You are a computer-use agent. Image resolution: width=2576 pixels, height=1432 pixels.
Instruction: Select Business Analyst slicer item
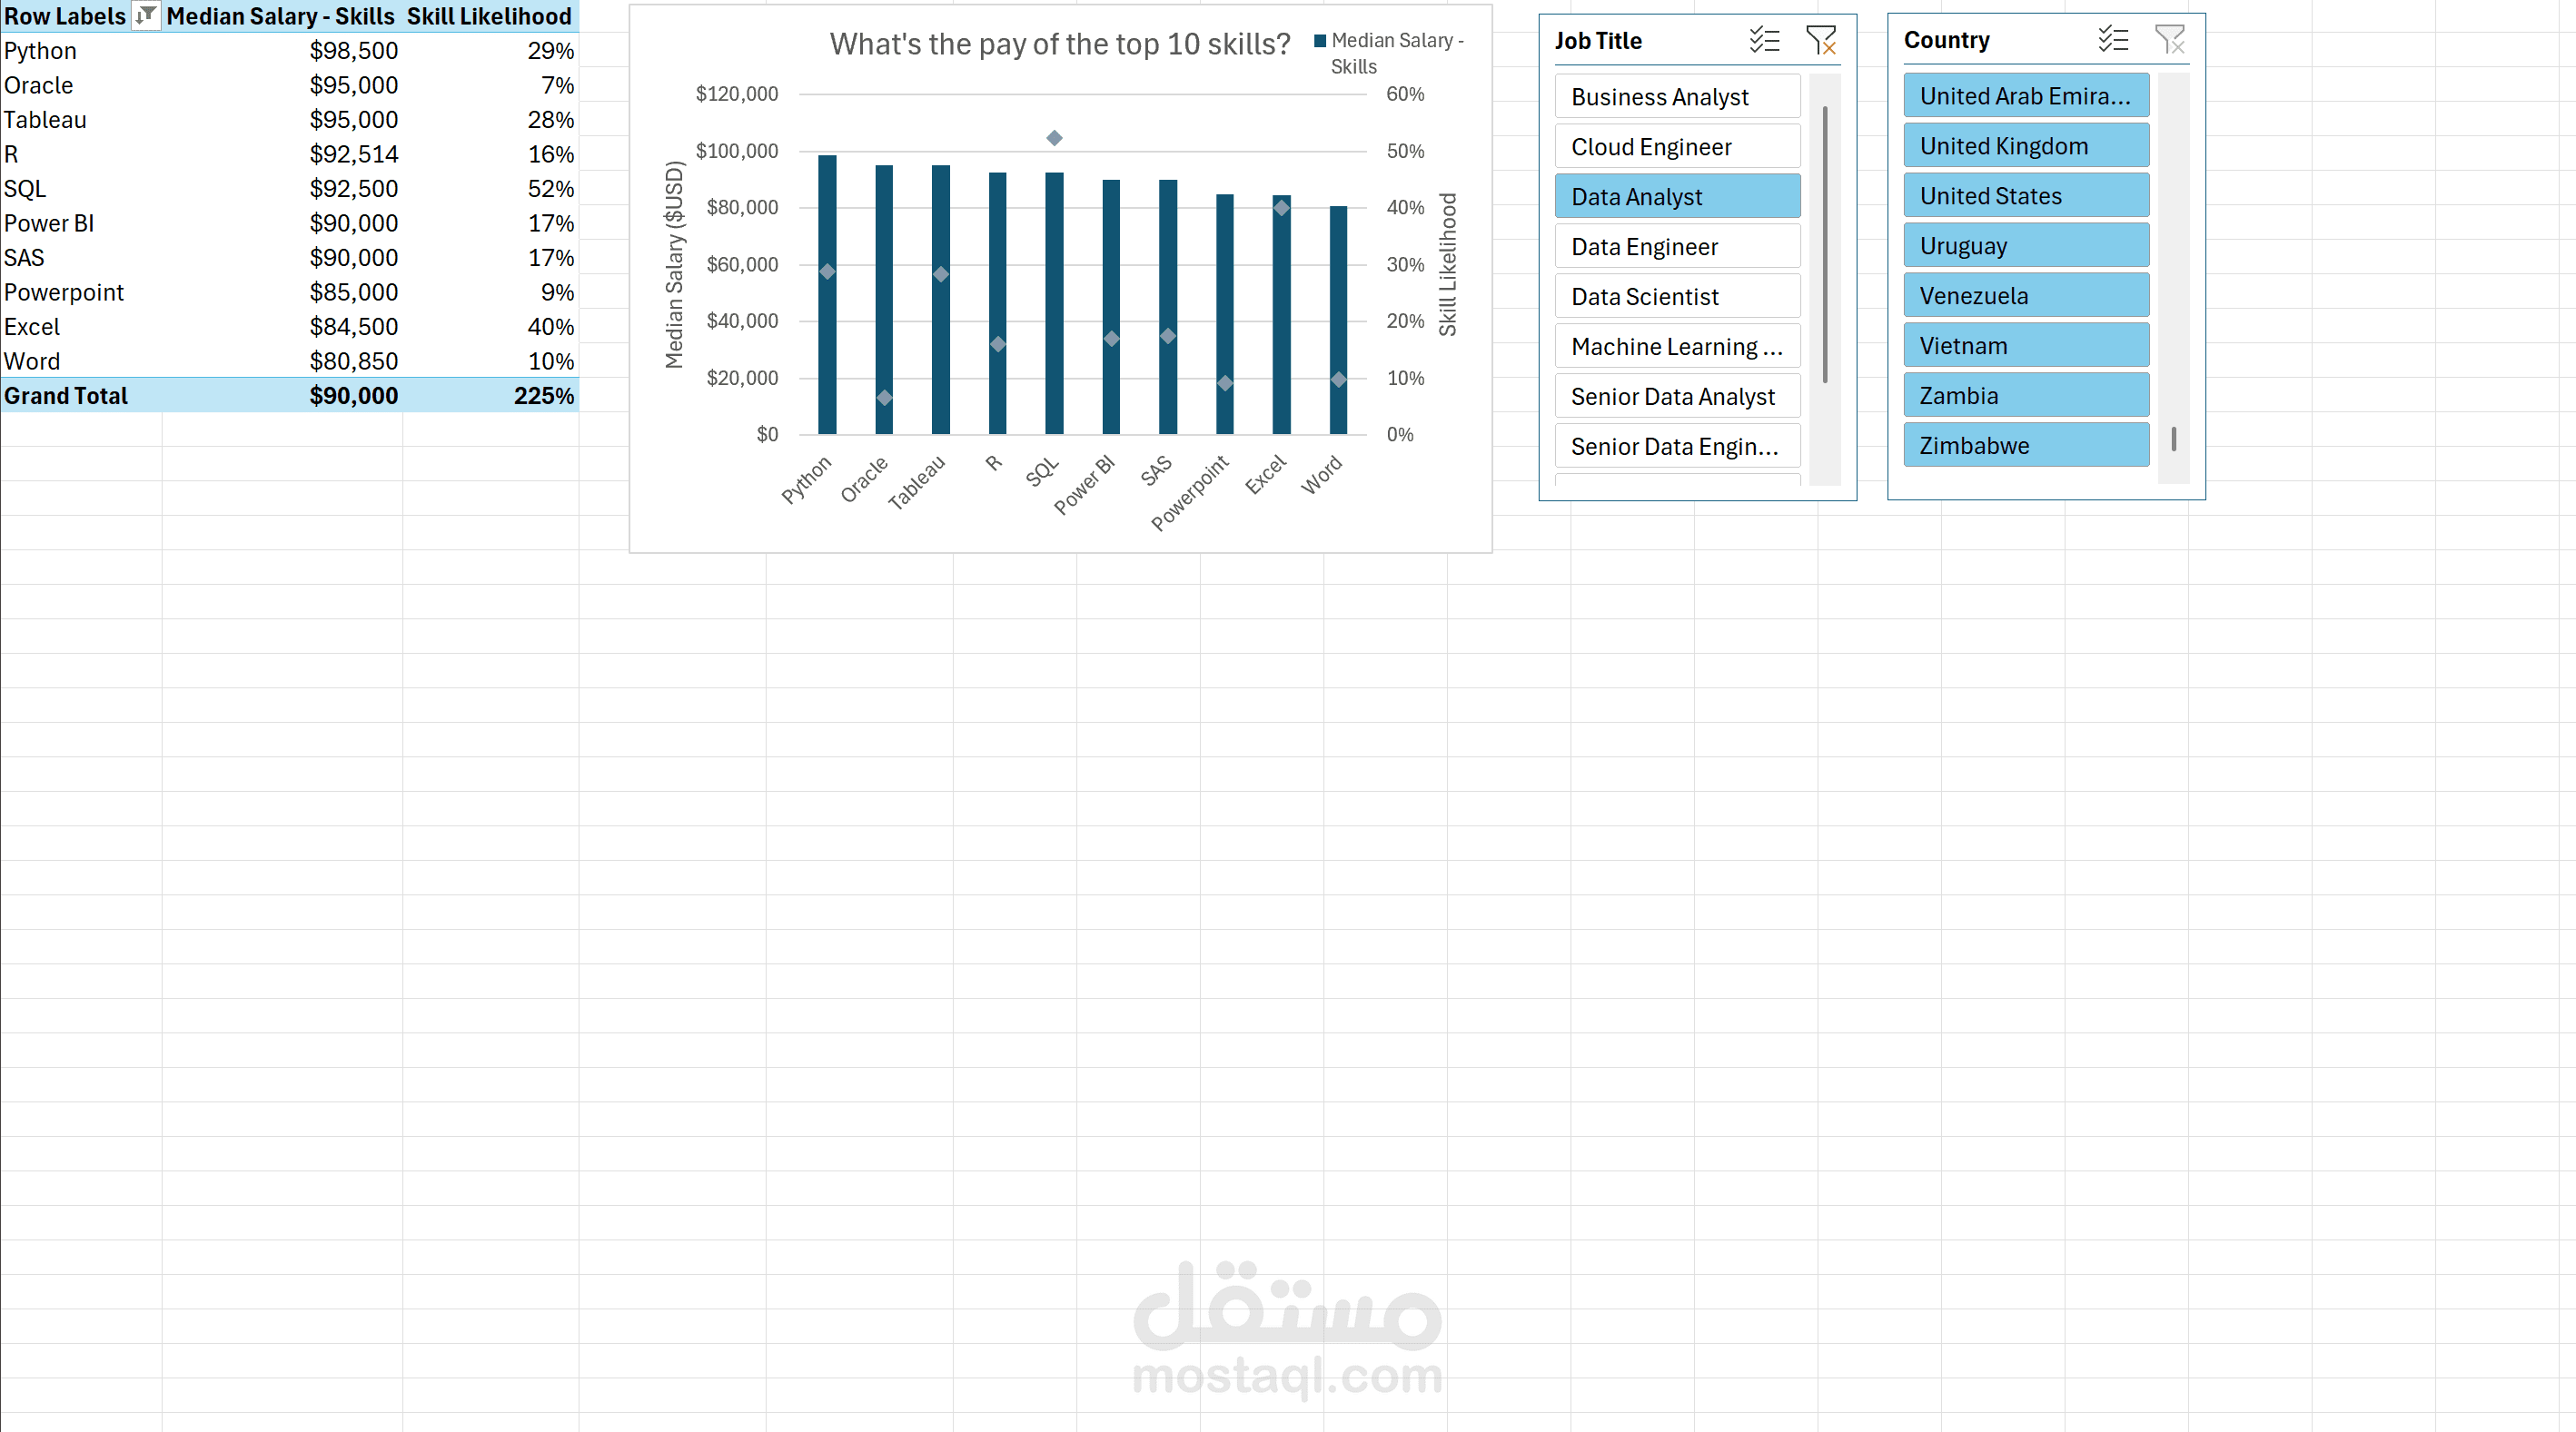[1677, 97]
